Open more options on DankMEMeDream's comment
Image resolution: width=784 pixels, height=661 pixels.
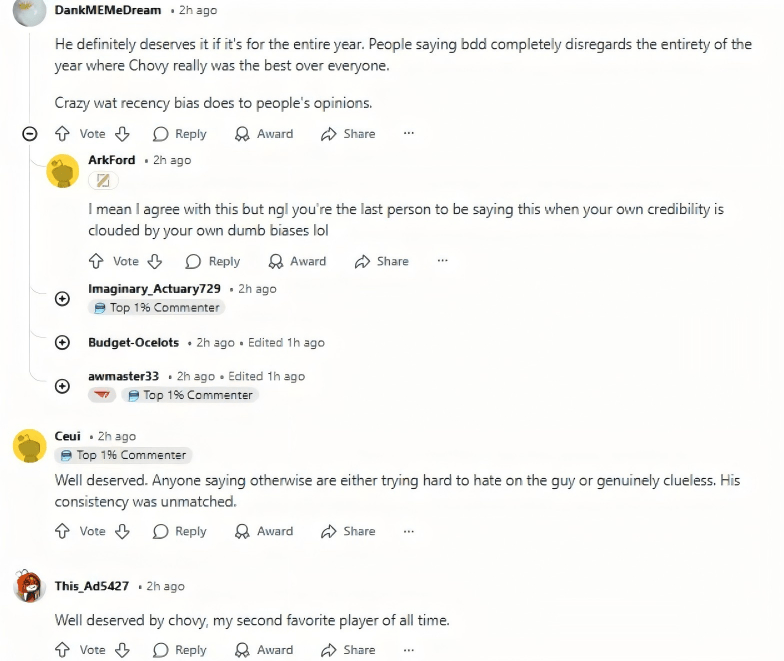pos(408,134)
